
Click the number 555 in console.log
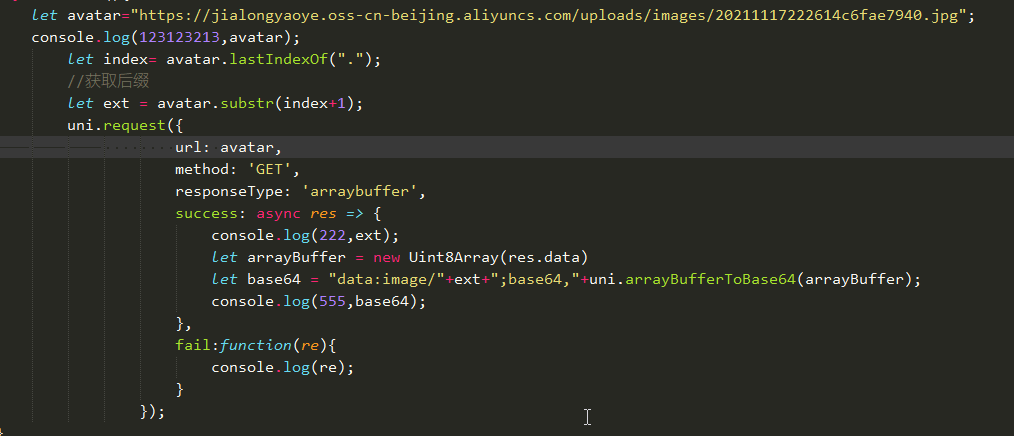(x=332, y=301)
